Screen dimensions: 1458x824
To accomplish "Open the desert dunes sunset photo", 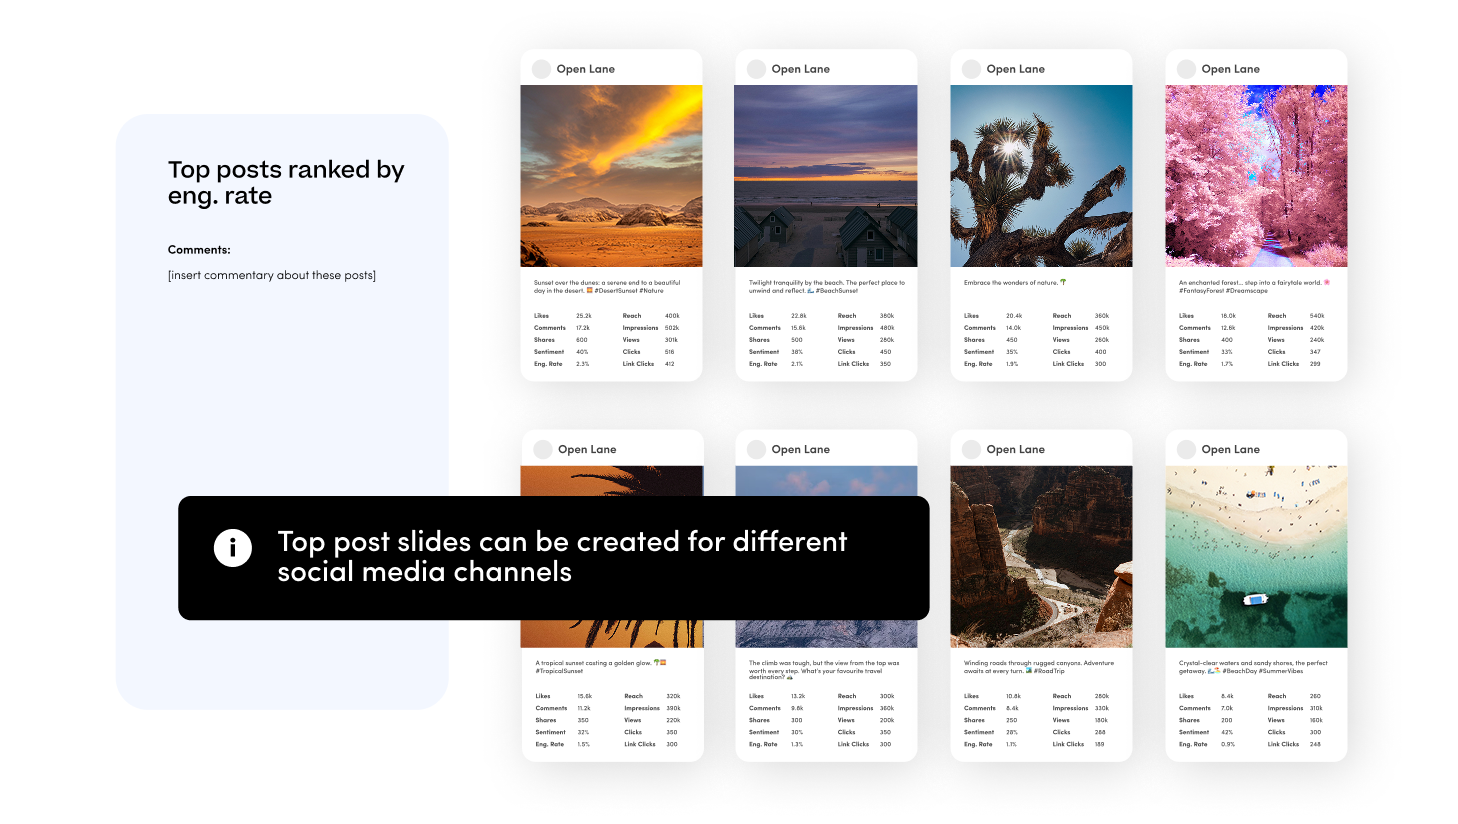I will (x=611, y=176).
